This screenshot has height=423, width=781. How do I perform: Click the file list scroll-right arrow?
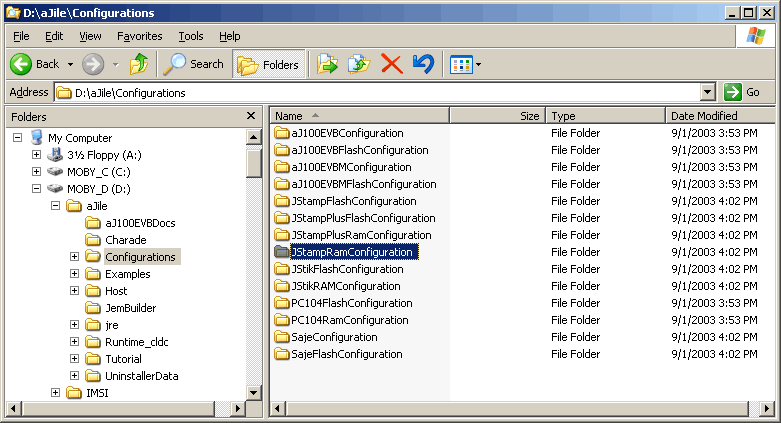click(x=767, y=409)
